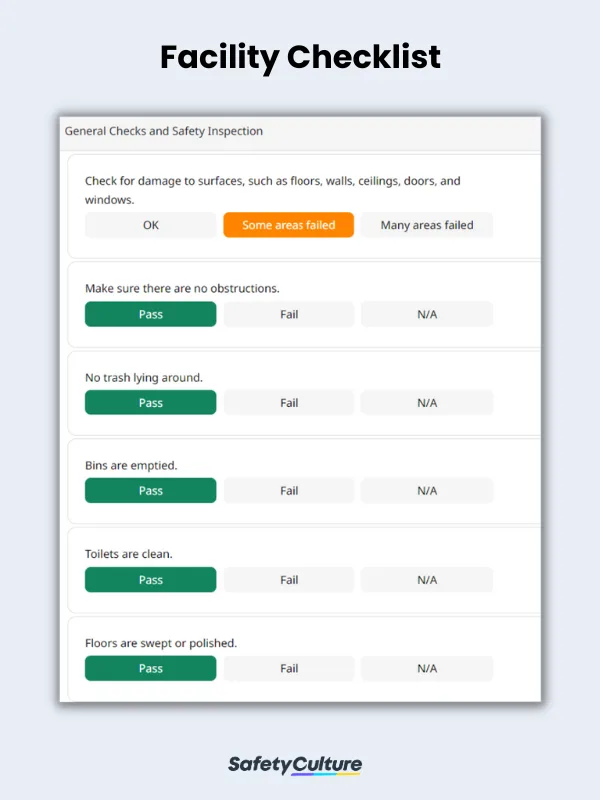Select 'Many areas failed' option
This screenshot has height=800, width=600.
(x=427, y=225)
